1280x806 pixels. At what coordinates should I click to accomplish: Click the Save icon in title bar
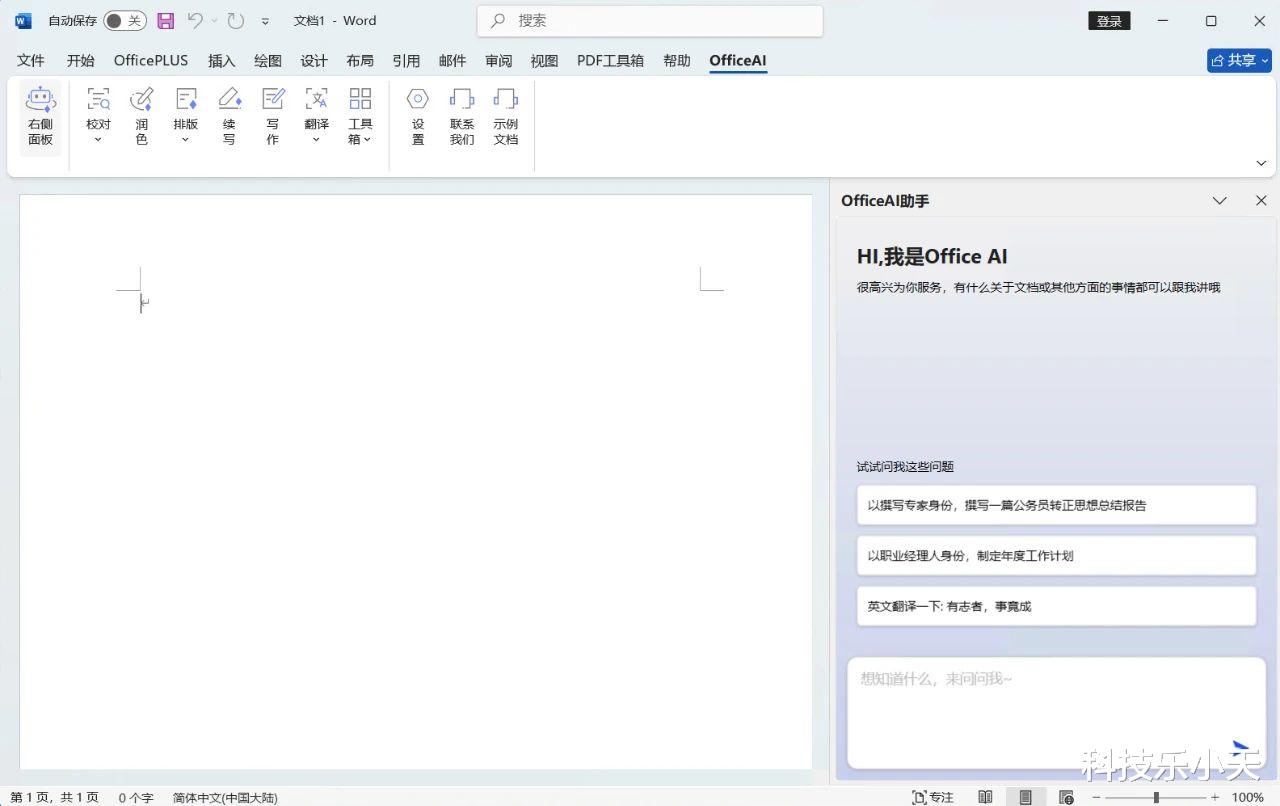pos(166,20)
